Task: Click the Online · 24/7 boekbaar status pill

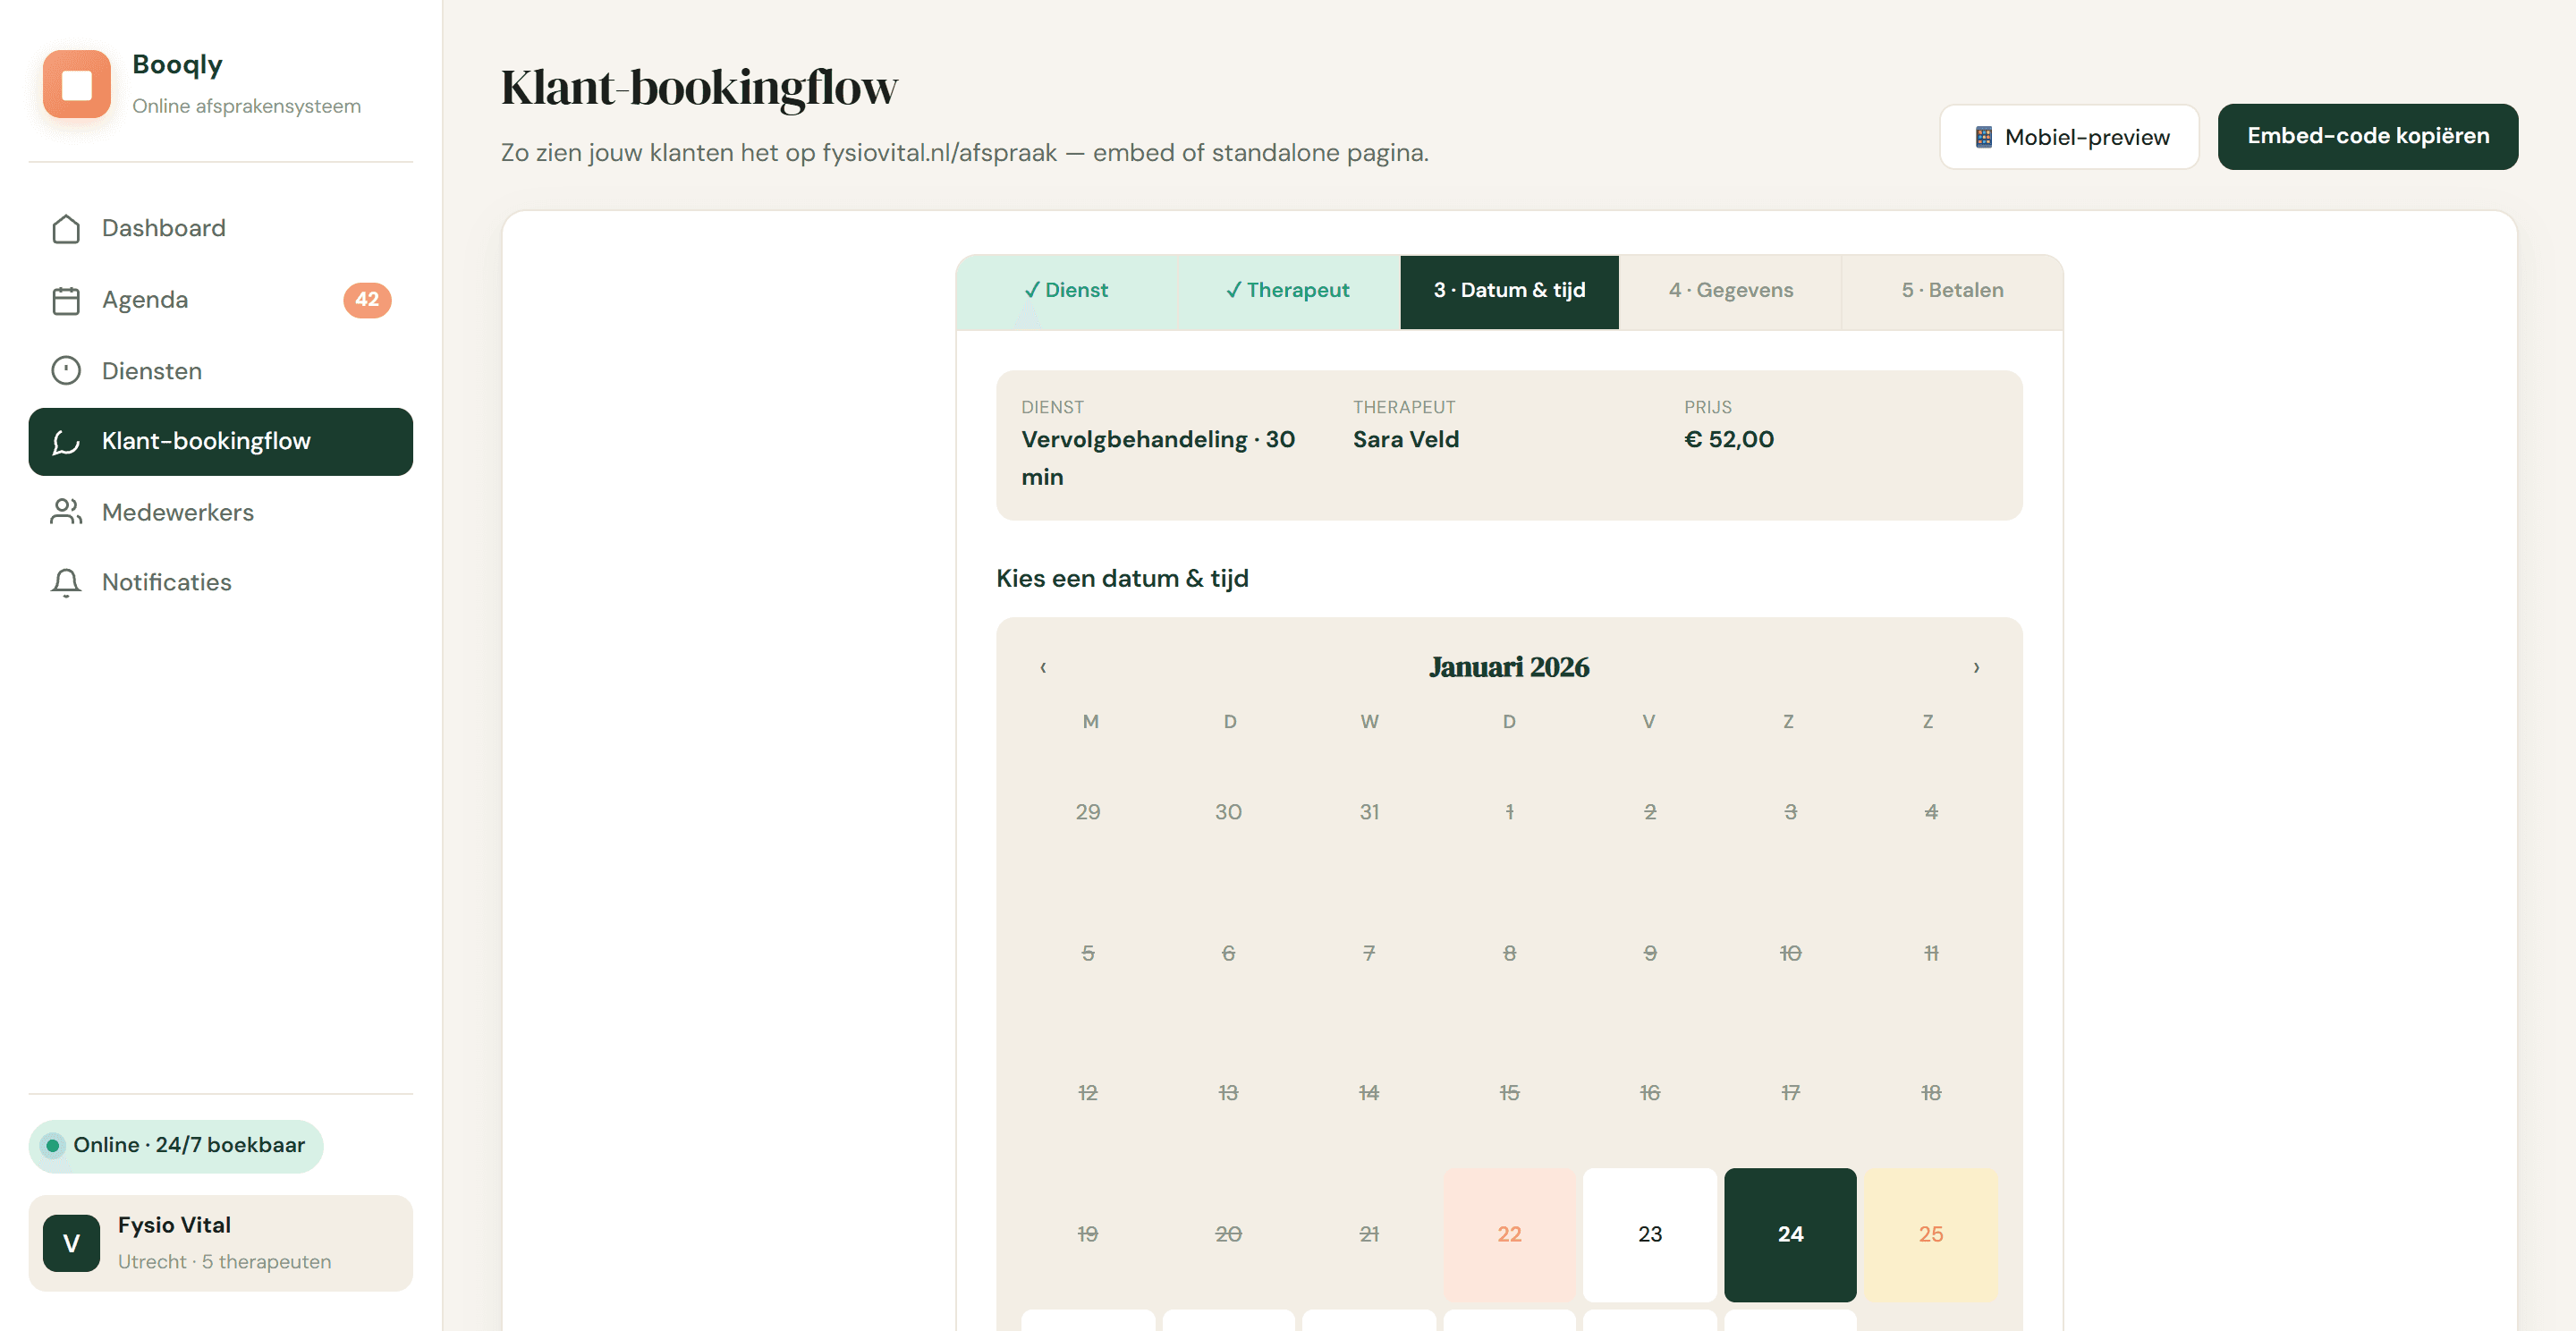Action: [x=176, y=1146]
